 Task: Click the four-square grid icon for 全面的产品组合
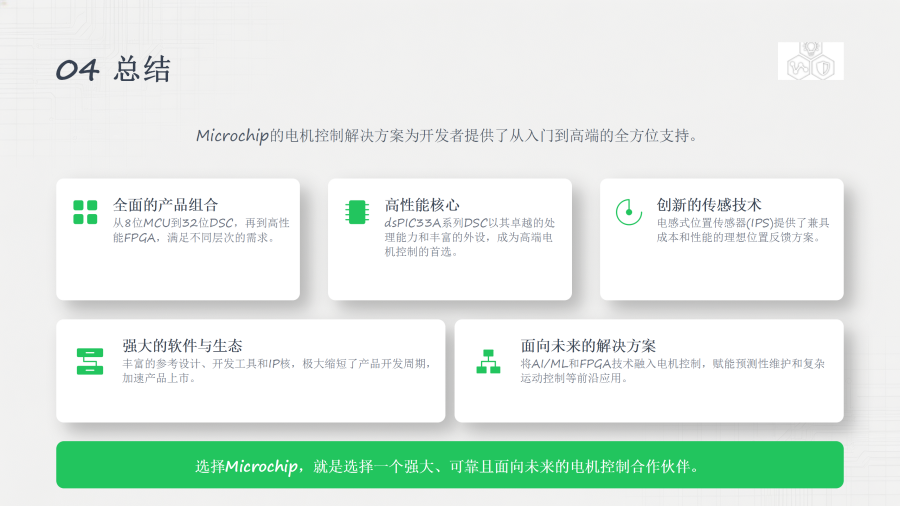[x=85, y=212]
